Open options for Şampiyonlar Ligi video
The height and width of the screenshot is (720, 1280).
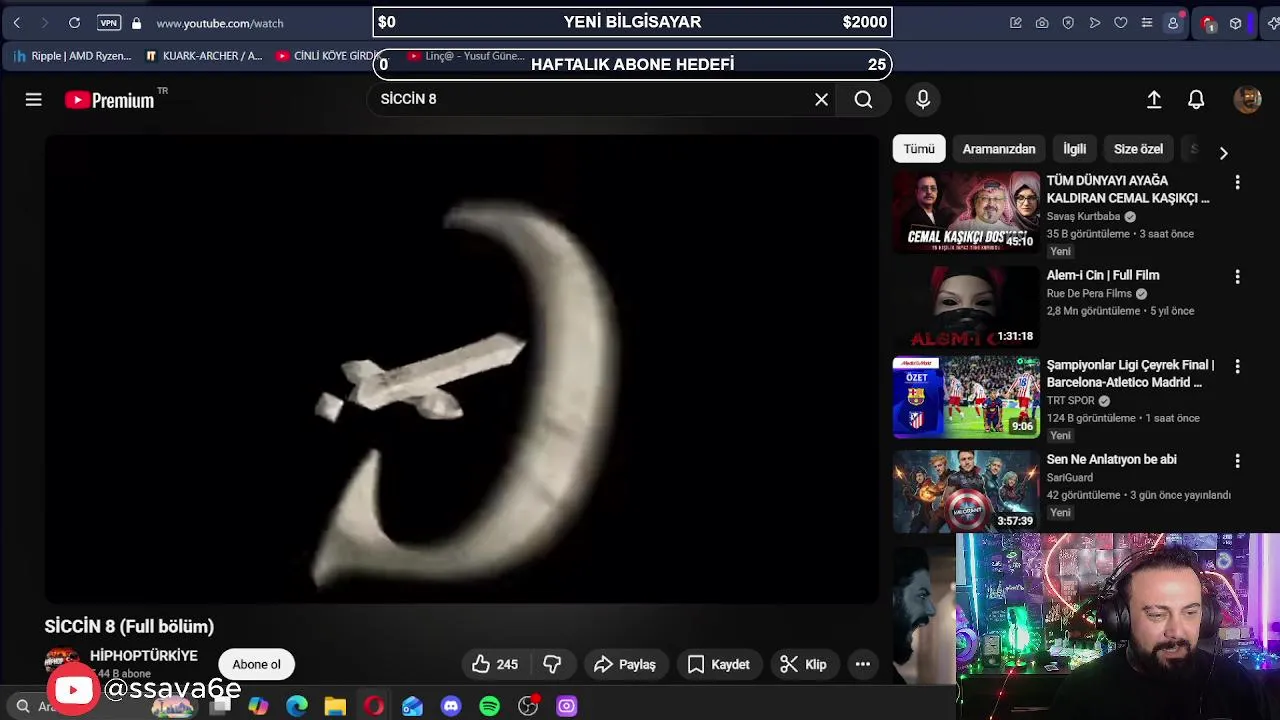pyautogui.click(x=1237, y=367)
